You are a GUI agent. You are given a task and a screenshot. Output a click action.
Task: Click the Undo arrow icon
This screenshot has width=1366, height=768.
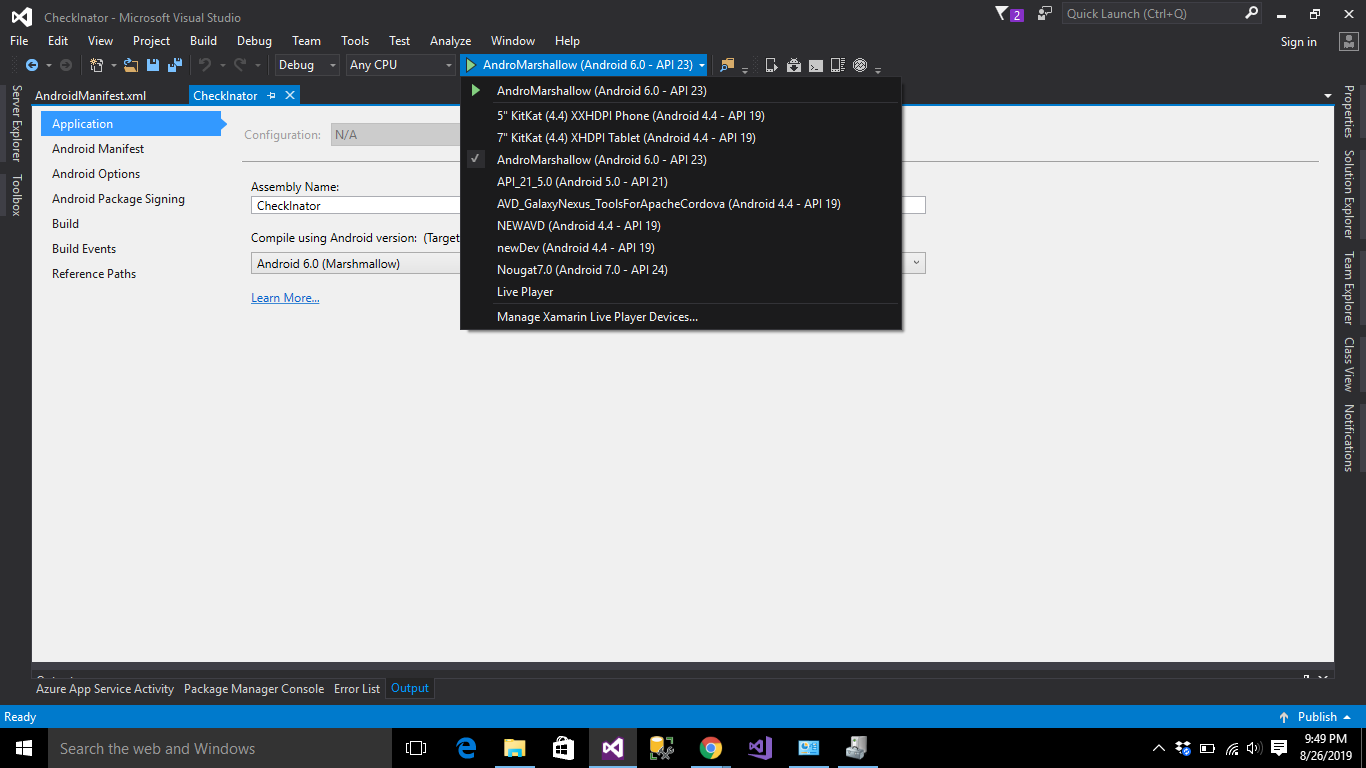(205, 65)
